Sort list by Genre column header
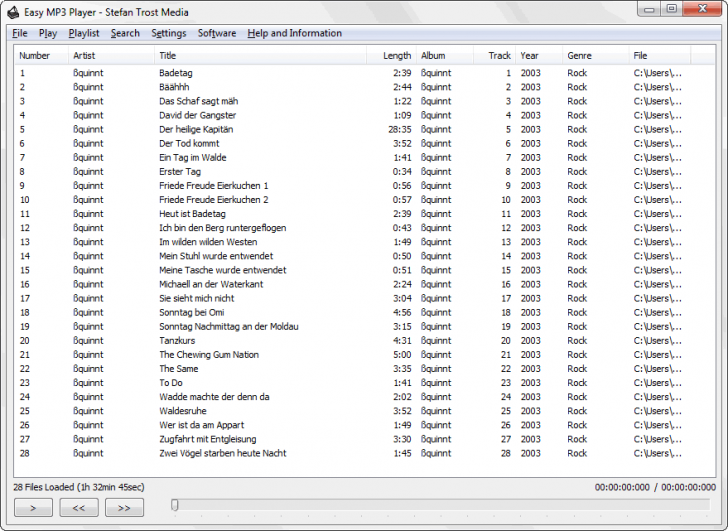Viewport: 728px width, 531px height. (596, 56)
